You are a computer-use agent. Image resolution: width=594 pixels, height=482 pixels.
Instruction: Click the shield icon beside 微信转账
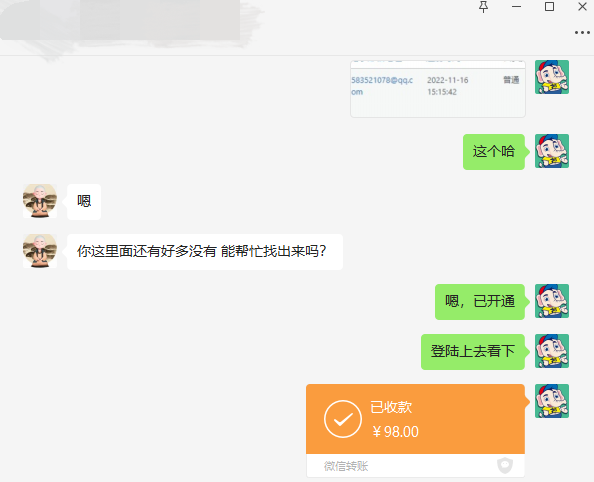click(505, 465)
